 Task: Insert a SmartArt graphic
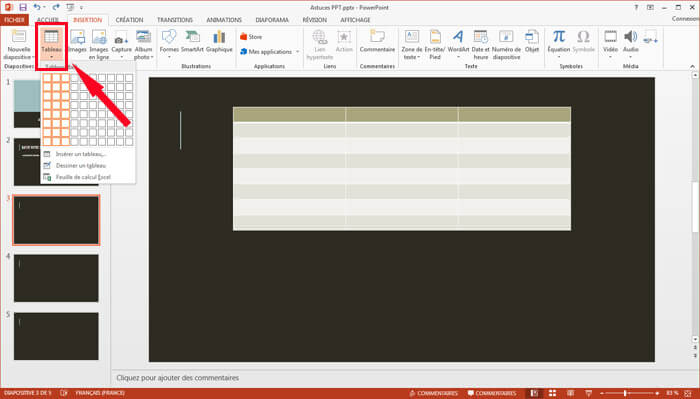[192, 42]
